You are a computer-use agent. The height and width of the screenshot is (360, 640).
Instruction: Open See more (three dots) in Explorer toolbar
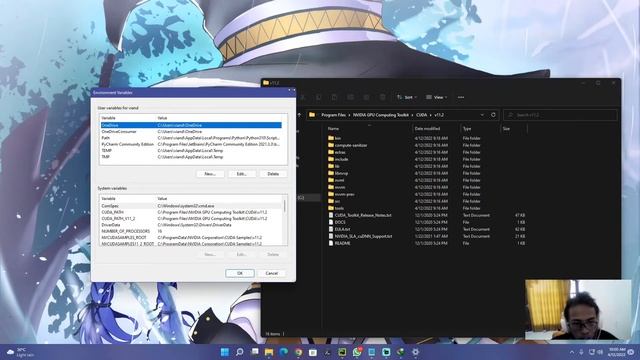461,97
